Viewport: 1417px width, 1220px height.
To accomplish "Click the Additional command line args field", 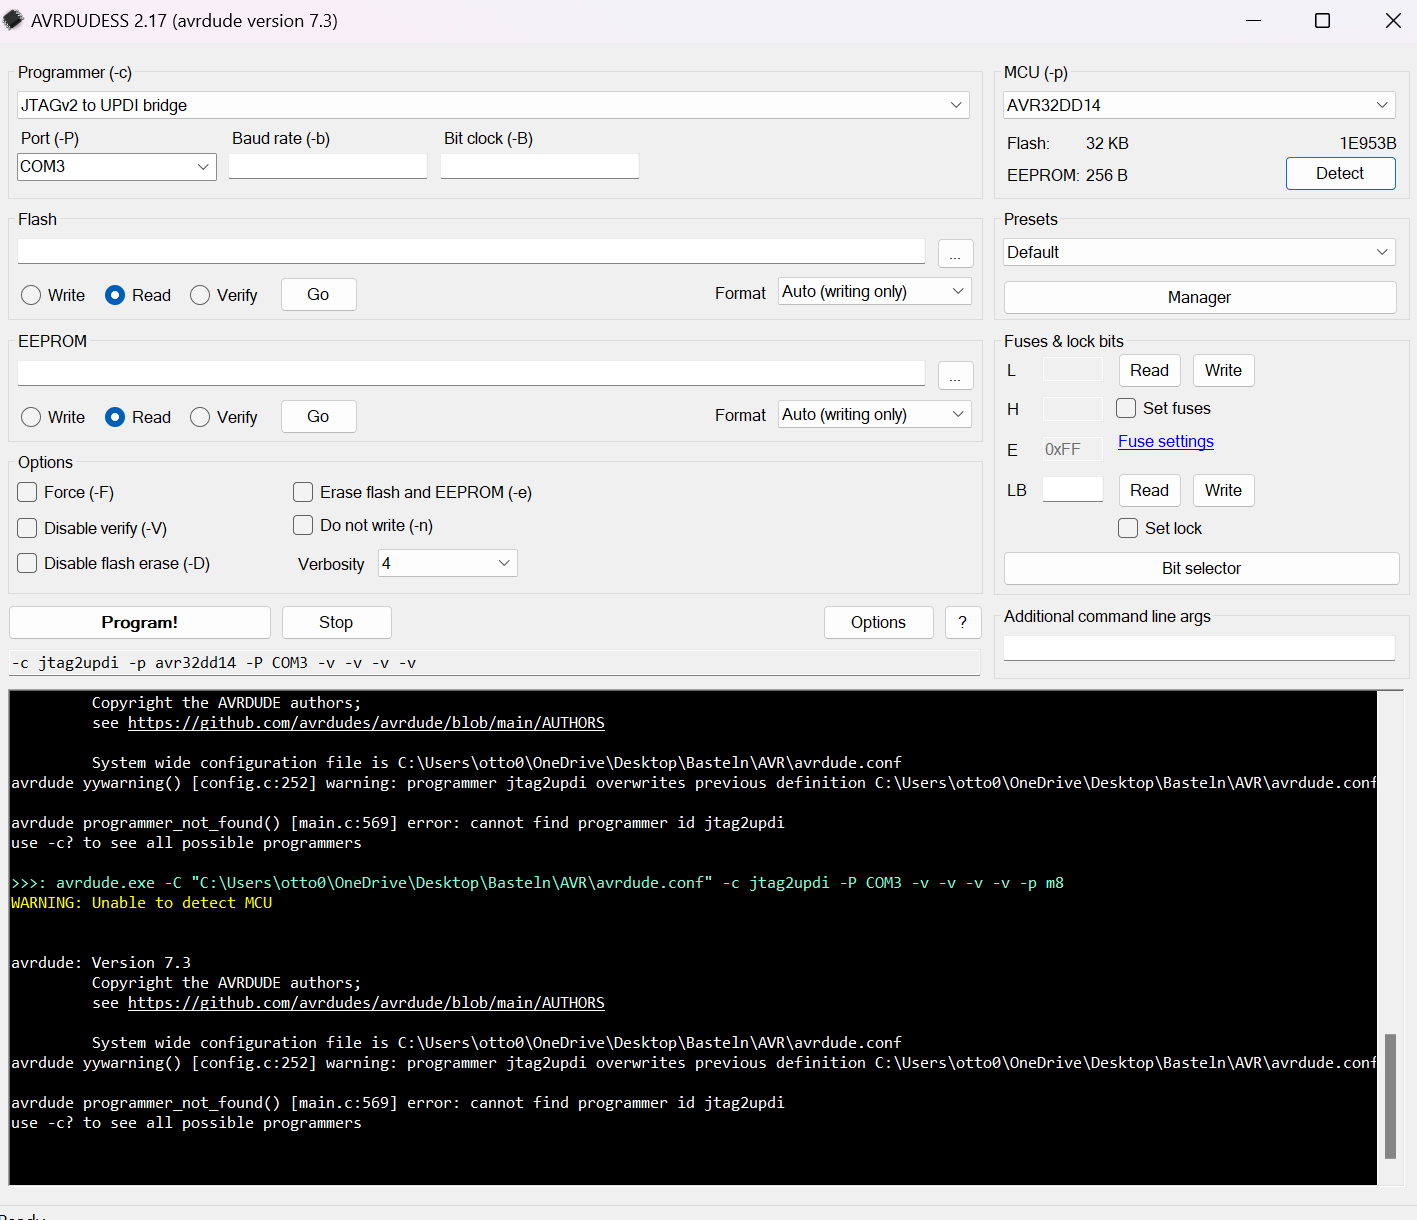I will [1199, 648].
